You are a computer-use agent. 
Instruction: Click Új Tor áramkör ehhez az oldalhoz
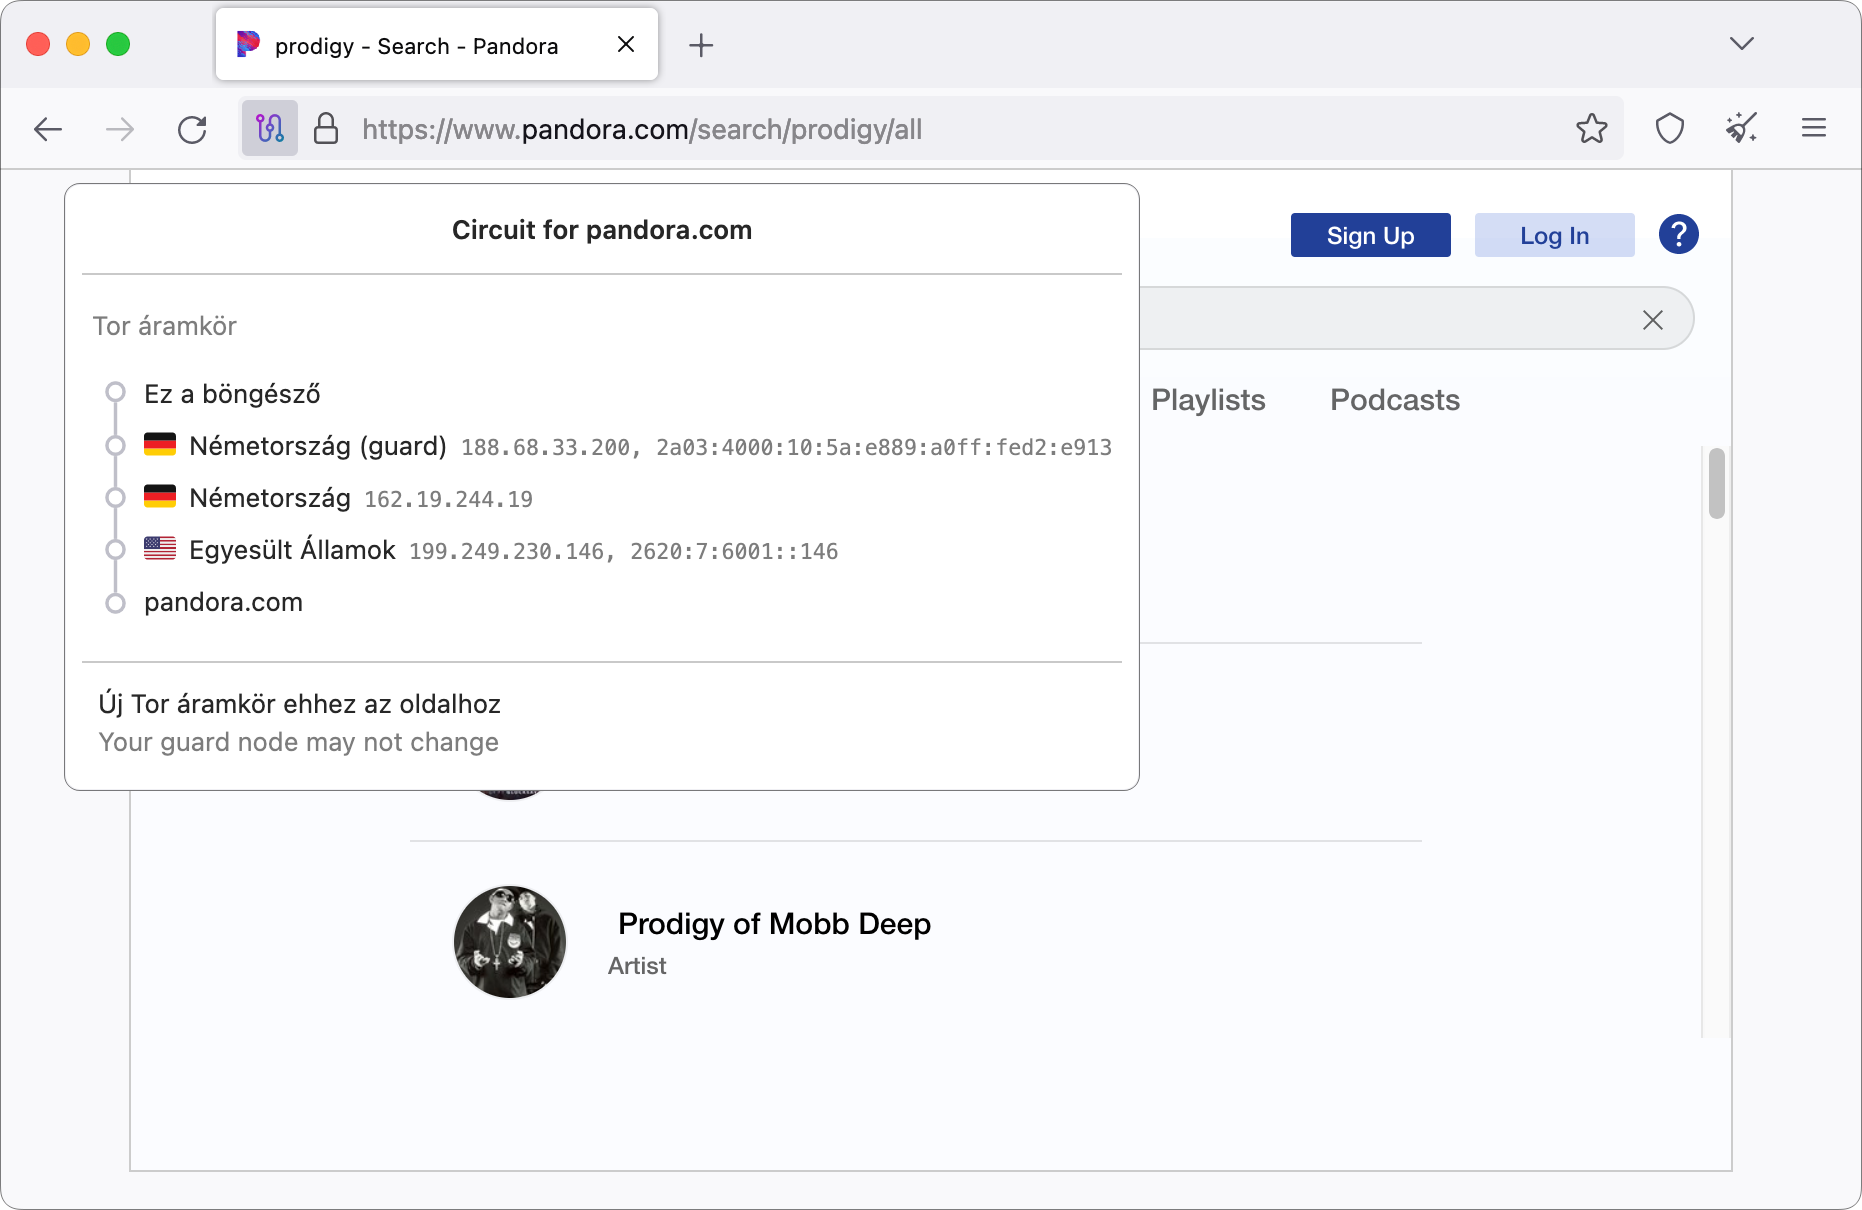[300, 704]
